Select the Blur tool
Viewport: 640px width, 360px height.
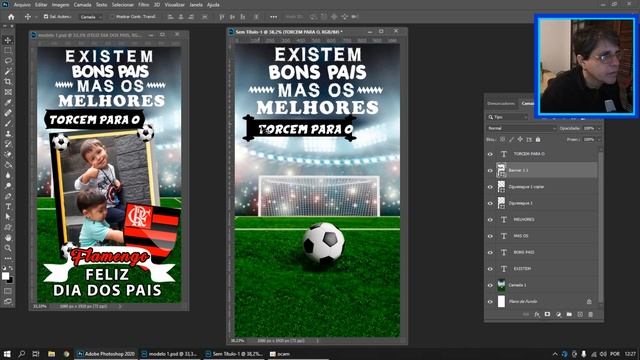point(8,175)
